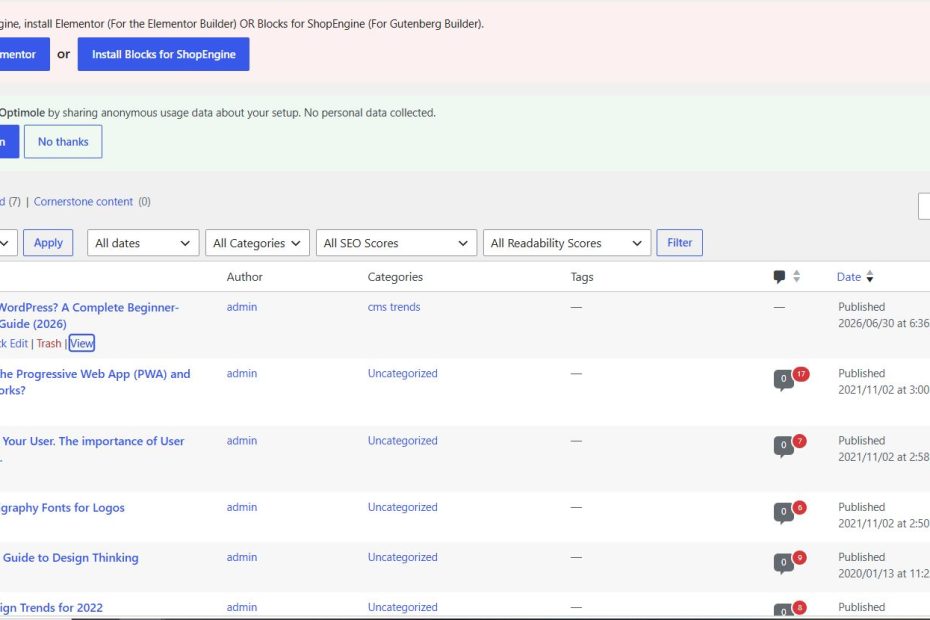
Task: Click Uncategorized in PWA post row
Action: [402, 373]
